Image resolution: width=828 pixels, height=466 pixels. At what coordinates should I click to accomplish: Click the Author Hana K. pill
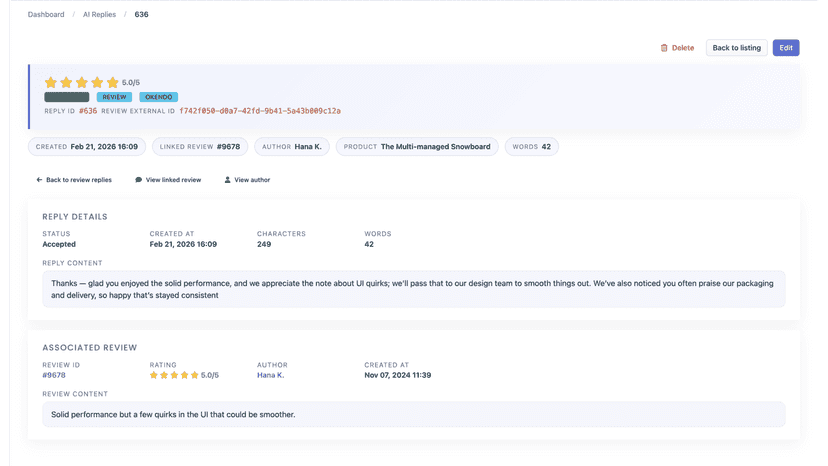tap(291, 147)
